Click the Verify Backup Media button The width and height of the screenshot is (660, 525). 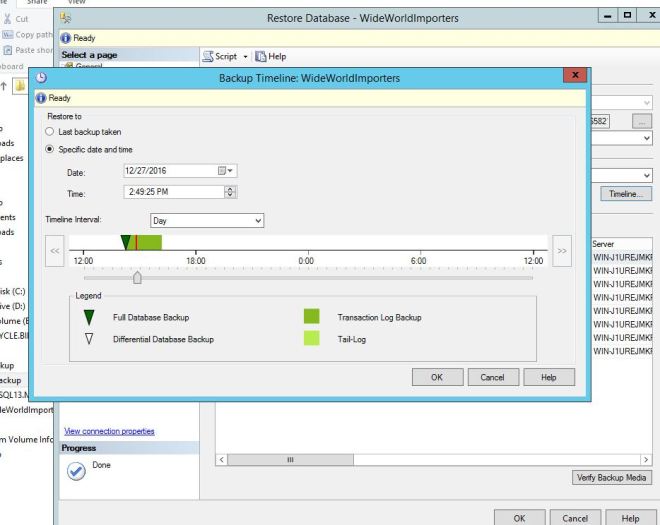click(611, 479)
